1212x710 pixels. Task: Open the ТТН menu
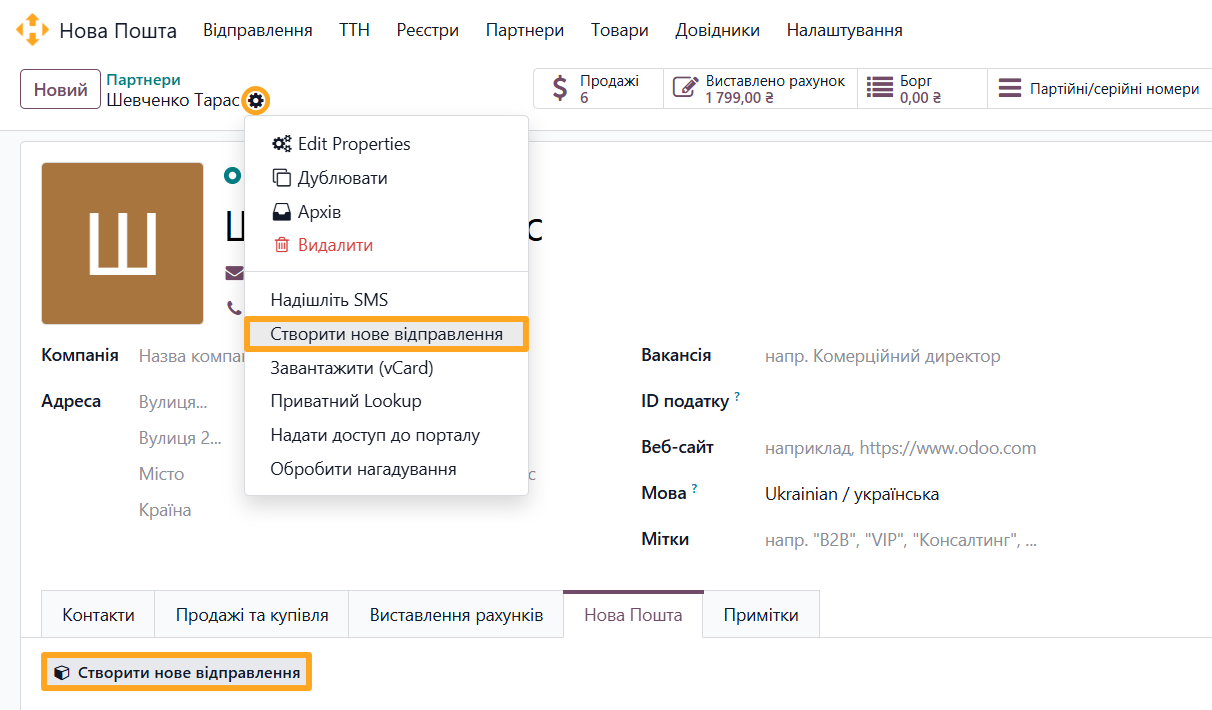[x=354, y=30]
